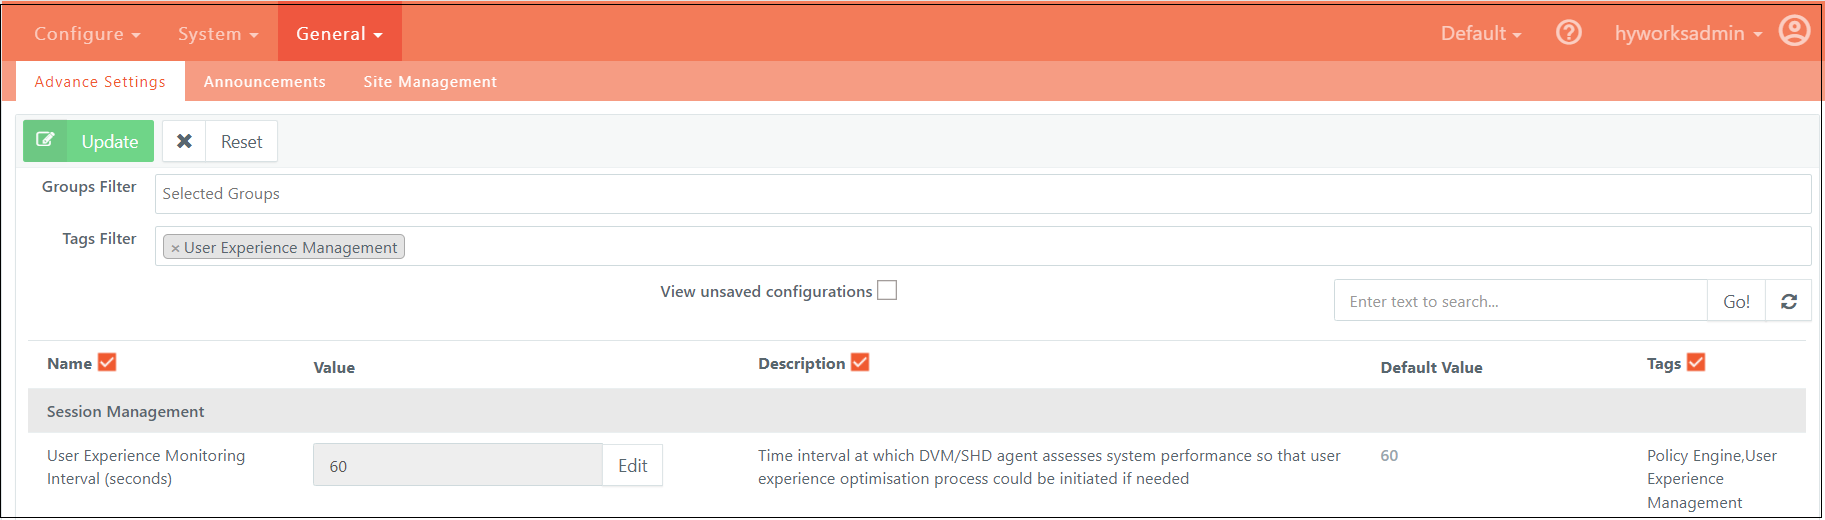The width and height of the screenshot is (1825, 520).
Task: Click the refresh icon beside Go!
Action: (x=1789, y=301)
